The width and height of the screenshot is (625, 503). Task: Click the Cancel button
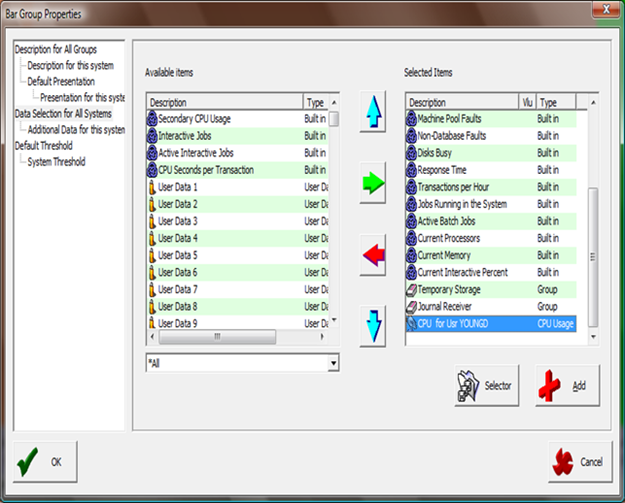pos(580,462)
